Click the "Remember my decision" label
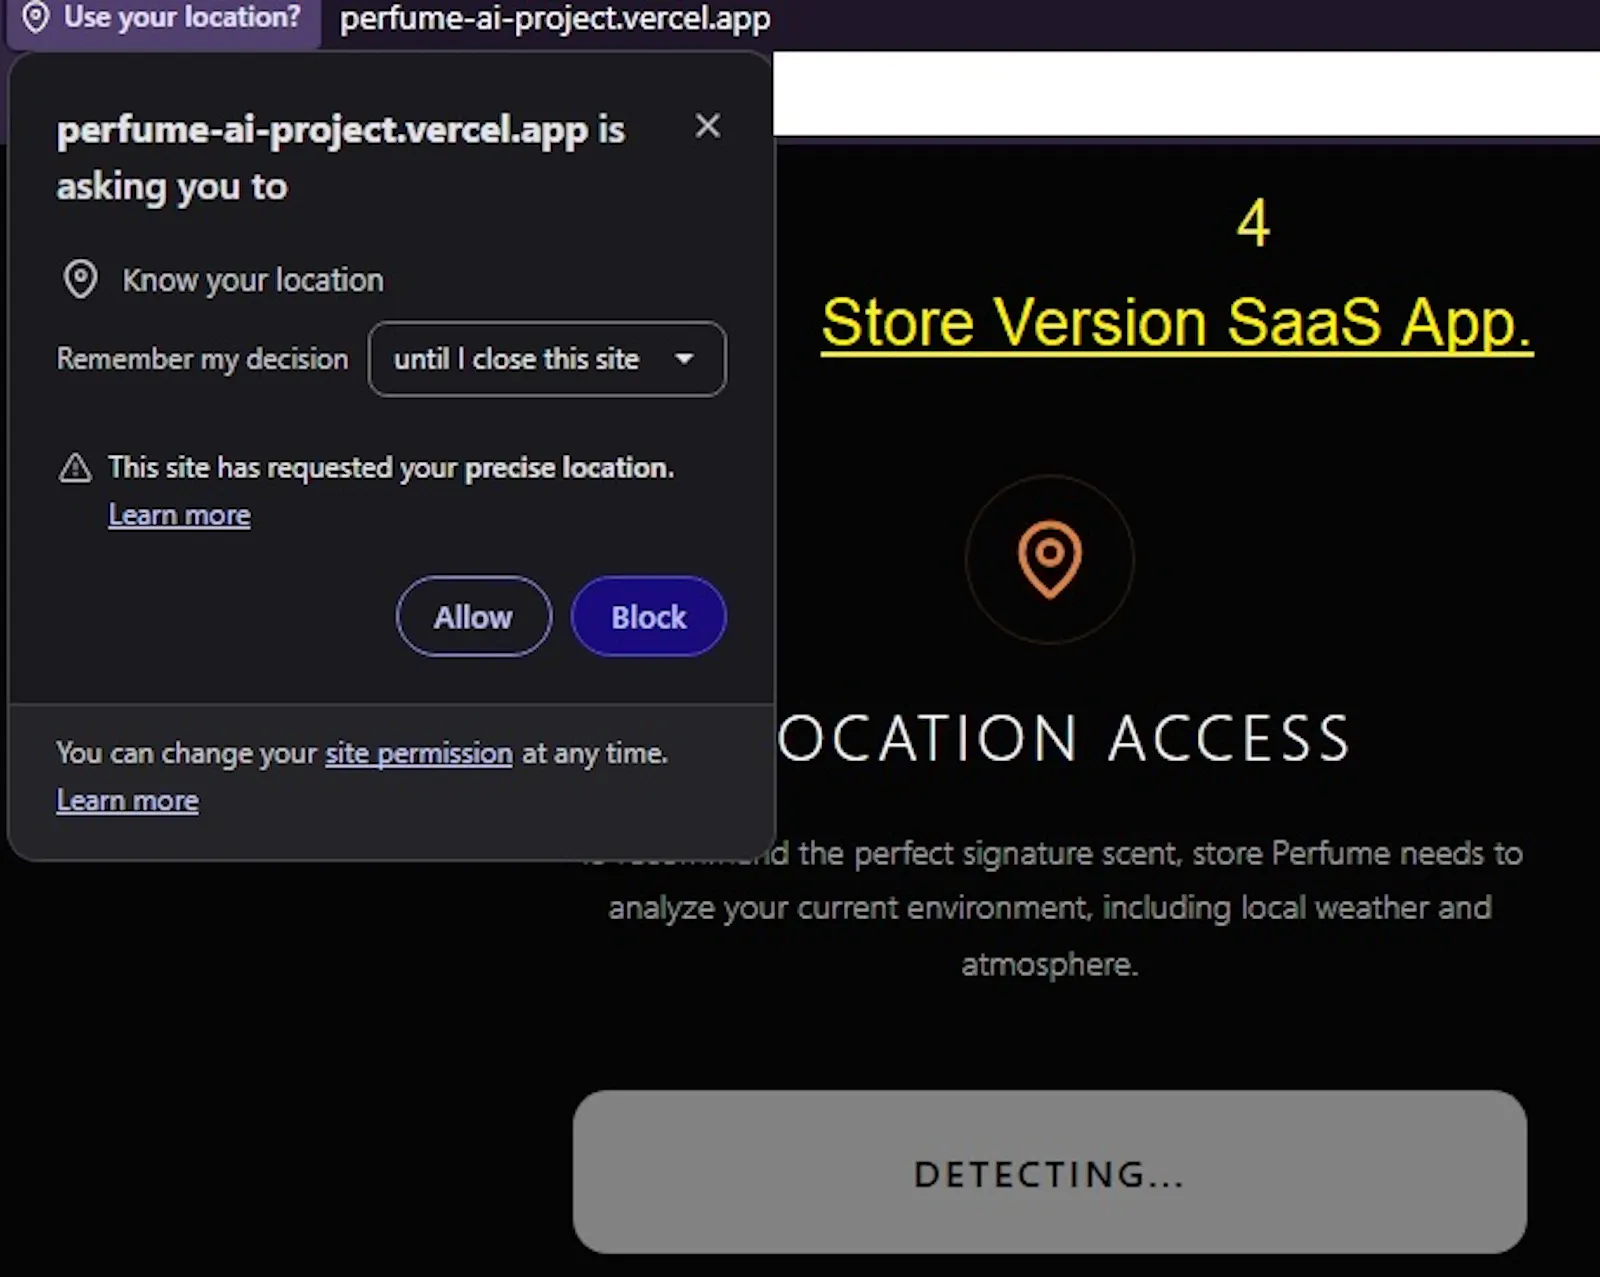 [202, 359]
